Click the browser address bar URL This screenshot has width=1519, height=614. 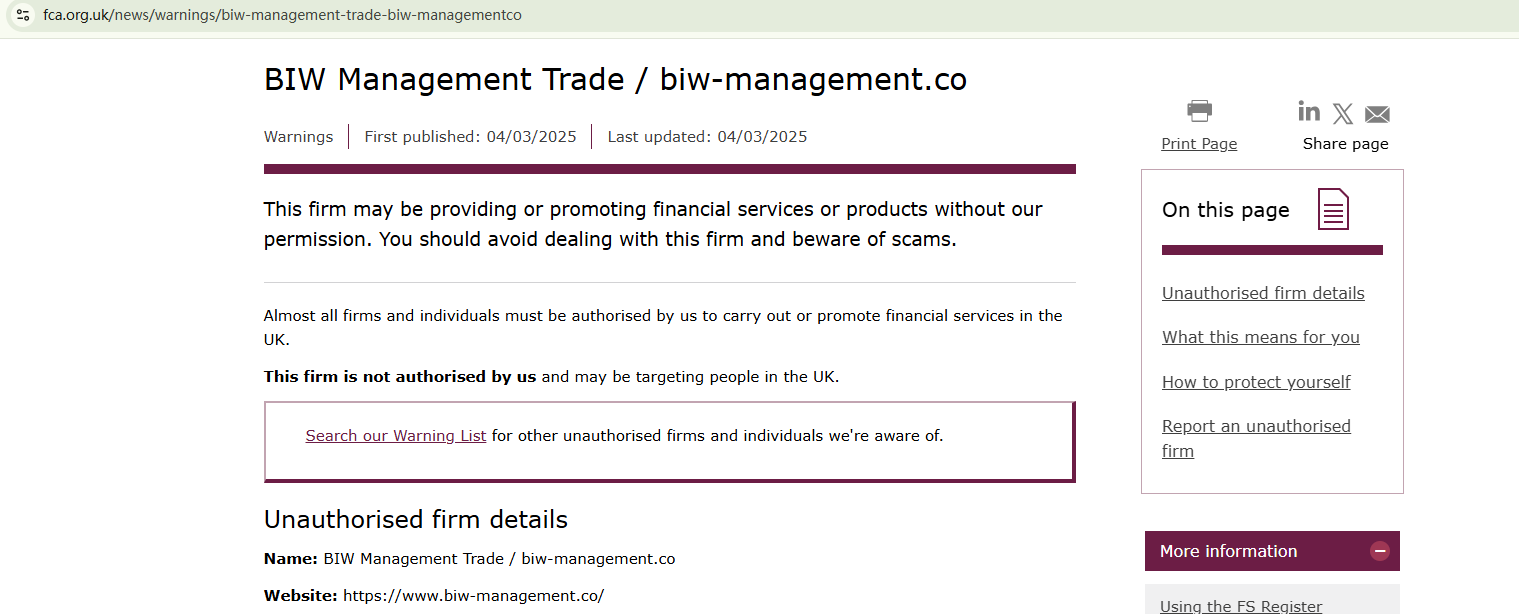(x=282, y=15)
